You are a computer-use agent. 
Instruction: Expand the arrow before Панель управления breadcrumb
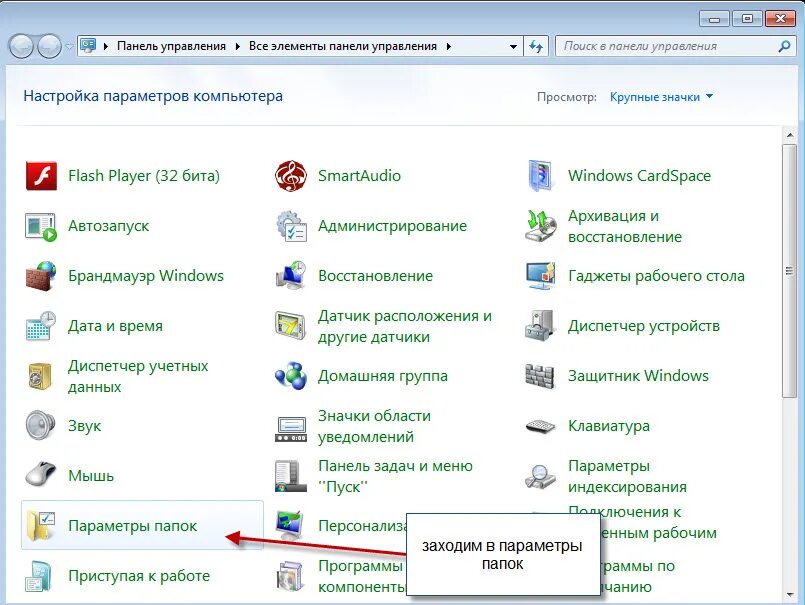pyautogui.click(x=106, y=46)
